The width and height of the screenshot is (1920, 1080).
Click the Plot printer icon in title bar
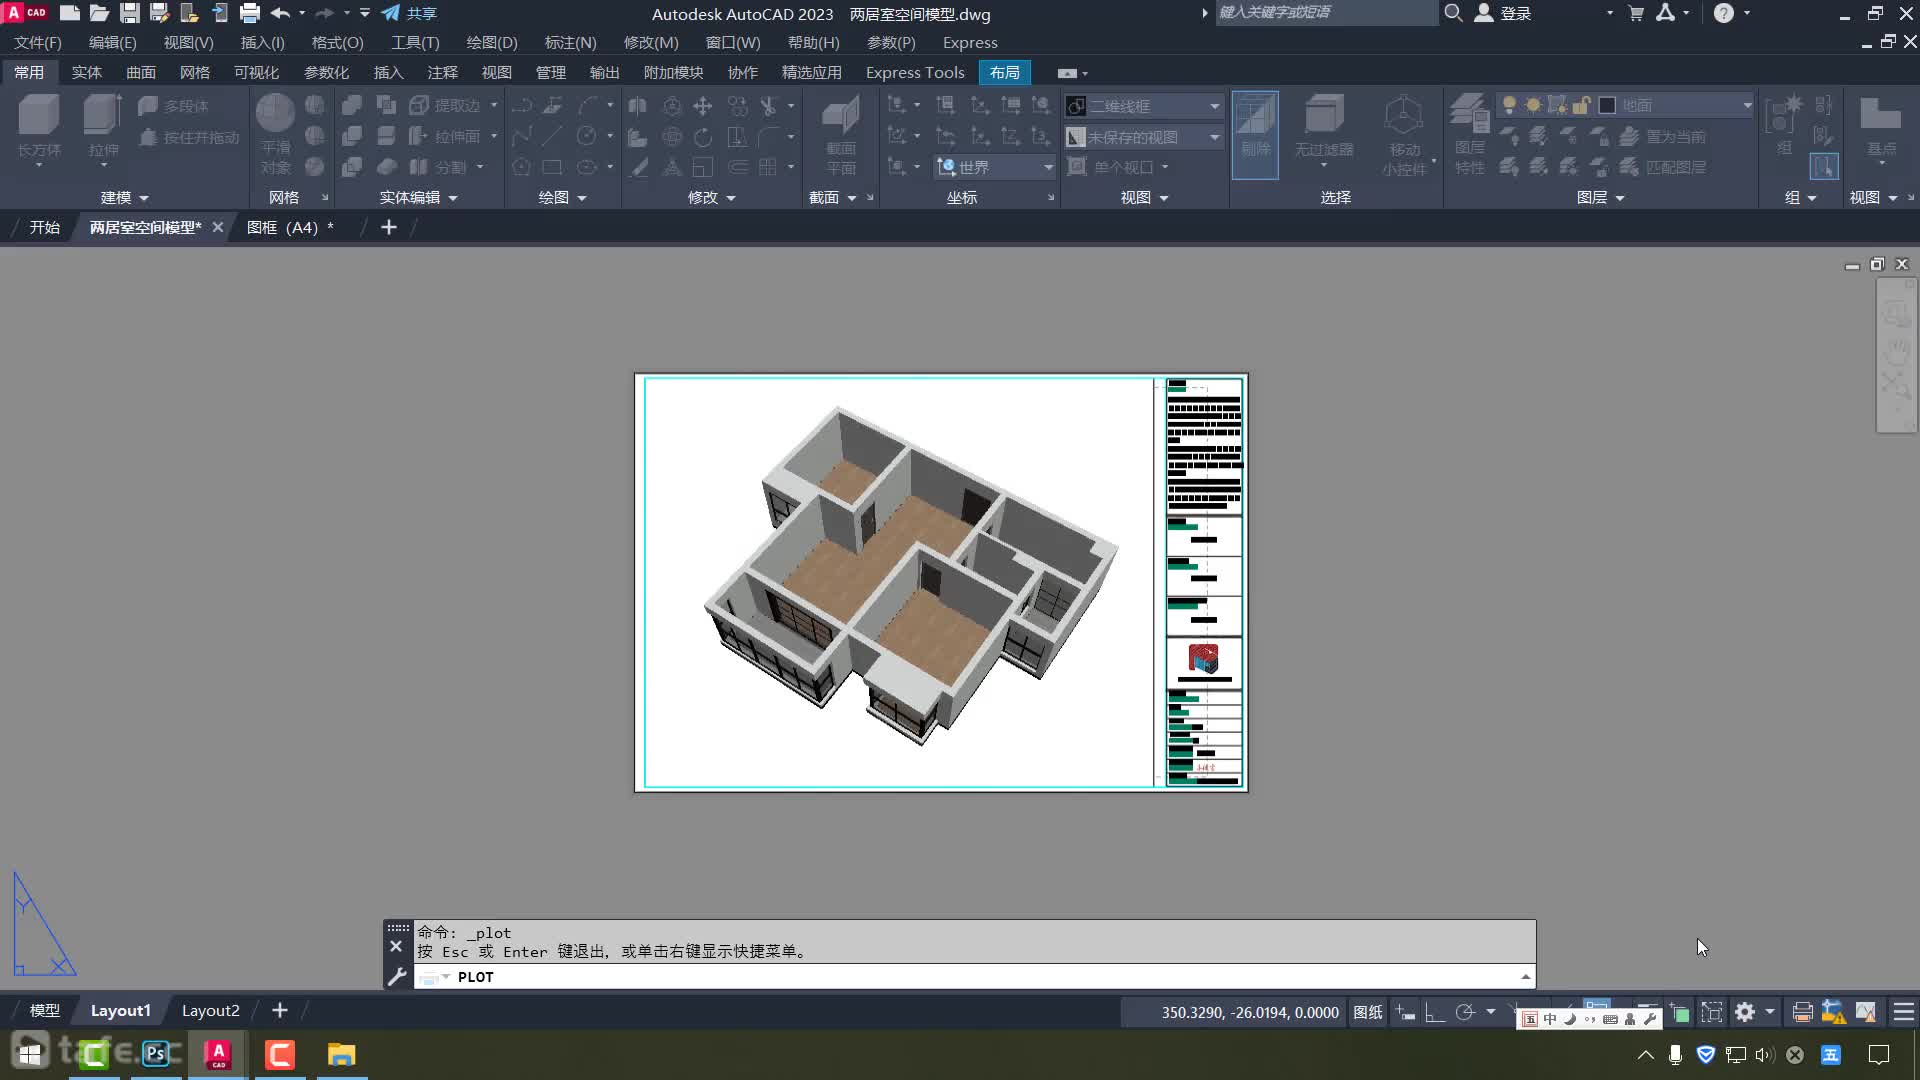pos(250,13)
